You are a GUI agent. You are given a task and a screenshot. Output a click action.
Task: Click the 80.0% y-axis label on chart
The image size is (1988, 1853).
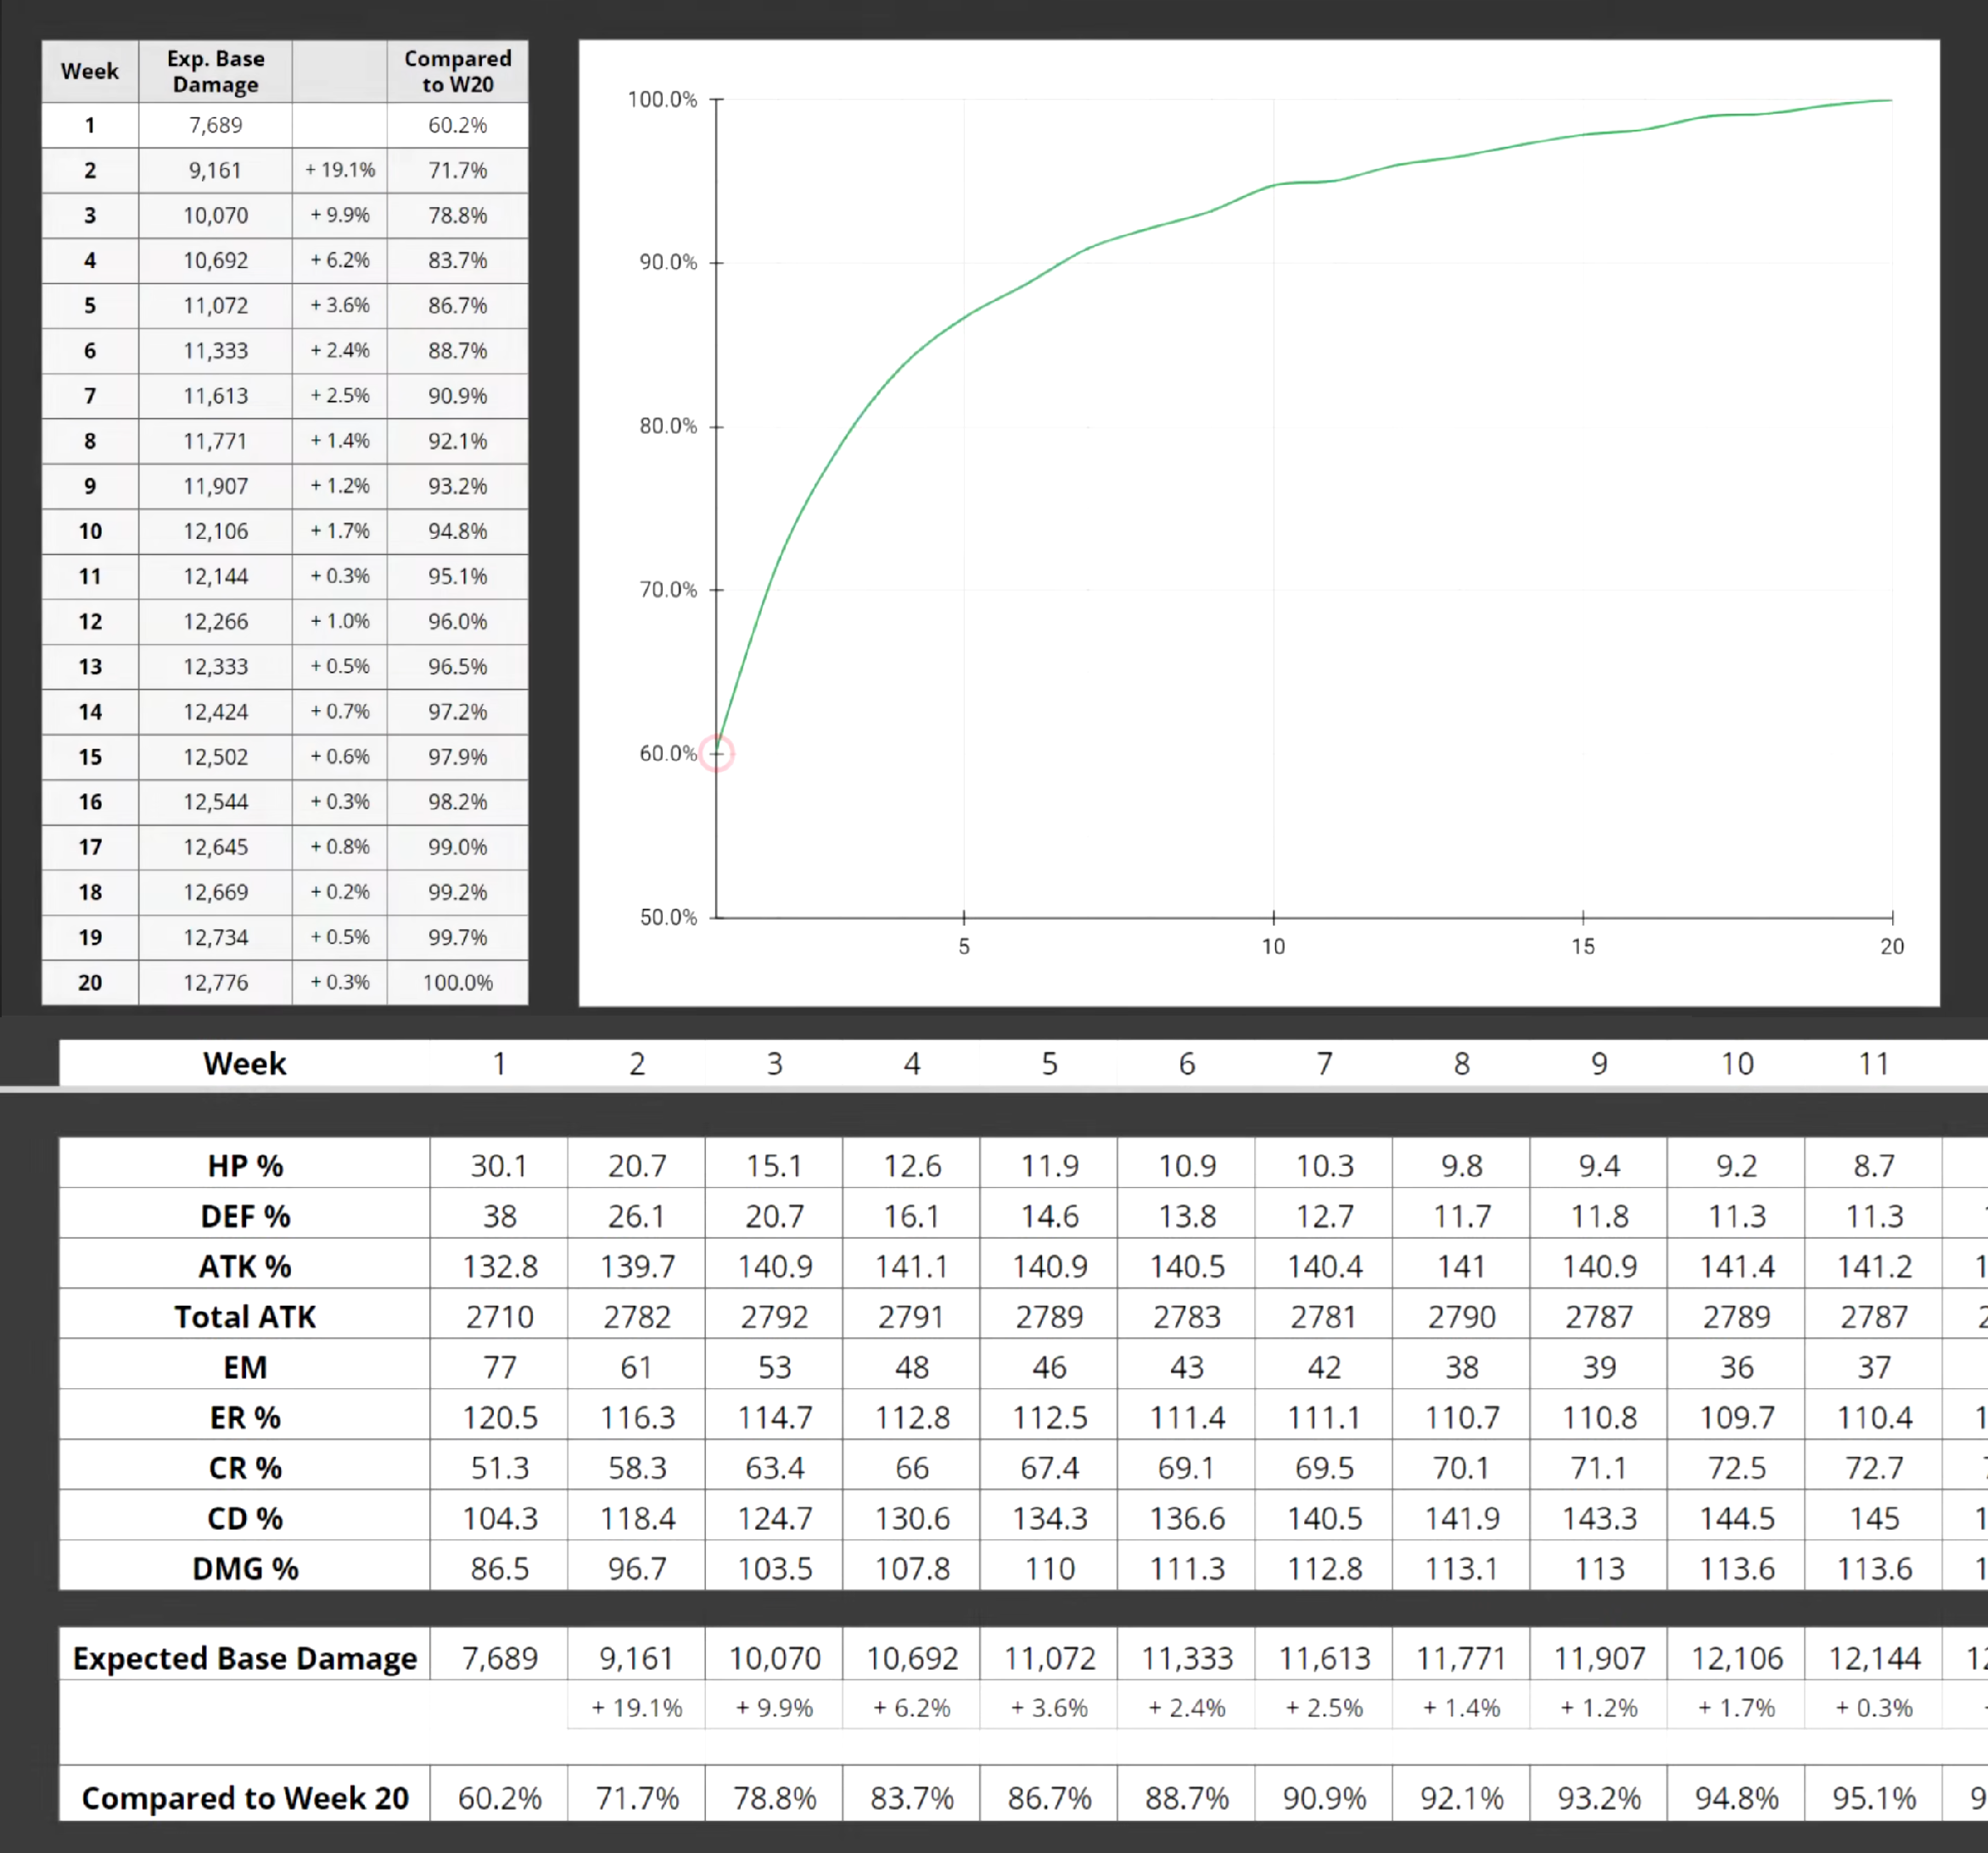coord(668,426)
